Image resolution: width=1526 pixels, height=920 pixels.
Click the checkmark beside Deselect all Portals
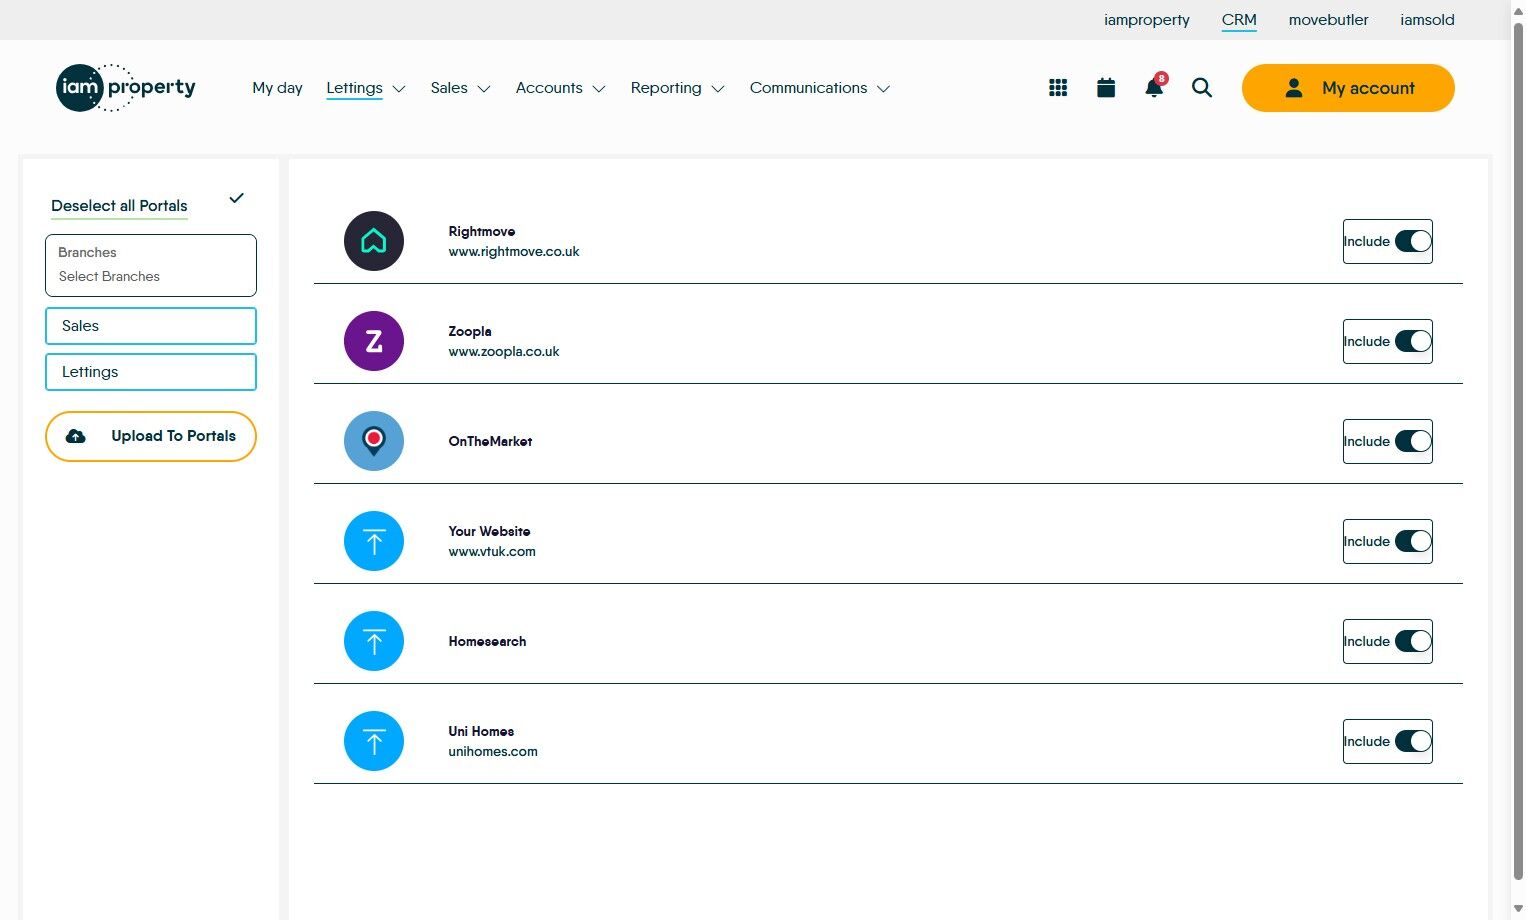click(236, 198)
